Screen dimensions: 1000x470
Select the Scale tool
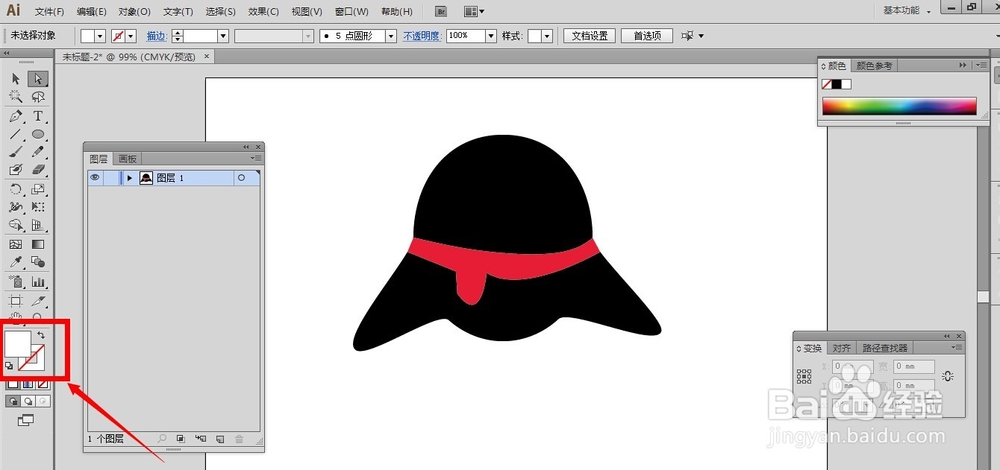(x=38, y=189)
